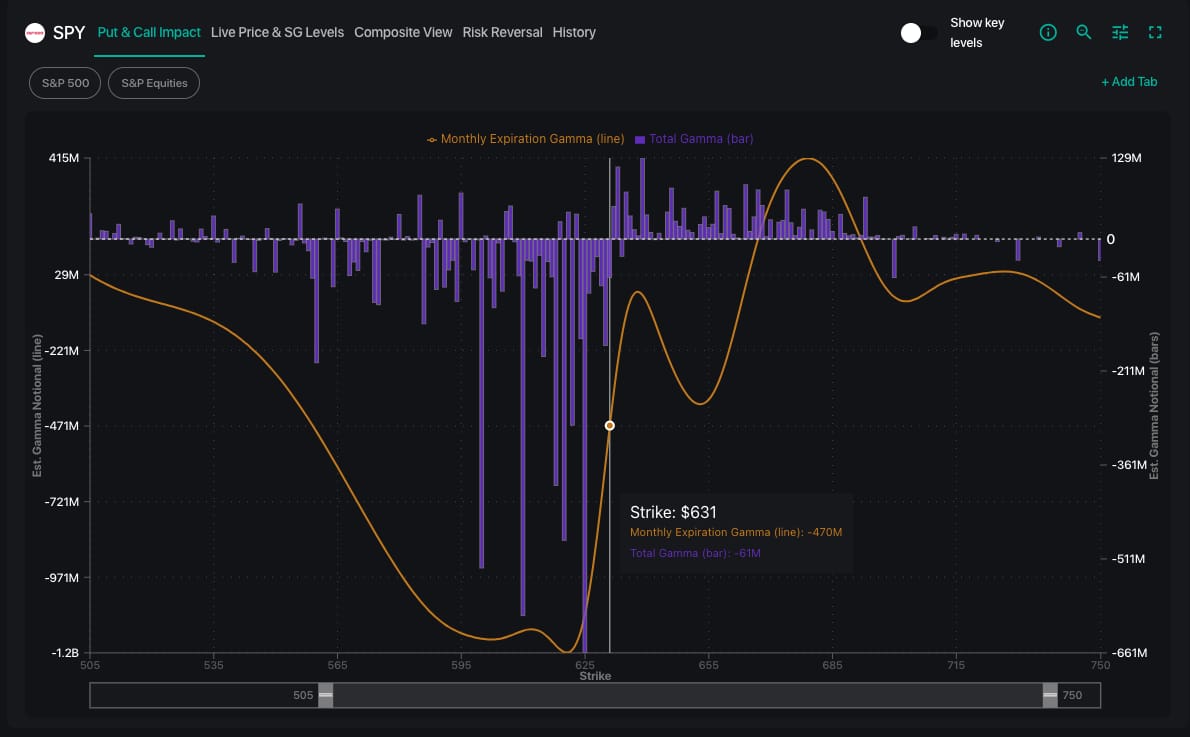Click the -1.2B left axis label
The image size is (1190, 737).
tap(65, 653)
